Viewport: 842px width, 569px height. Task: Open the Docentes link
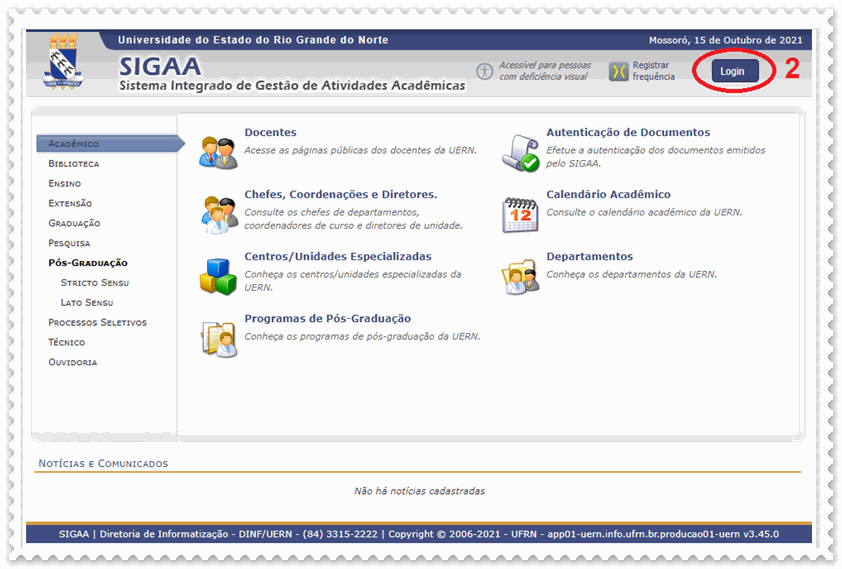pyautogui.click(x=270, y=132)
